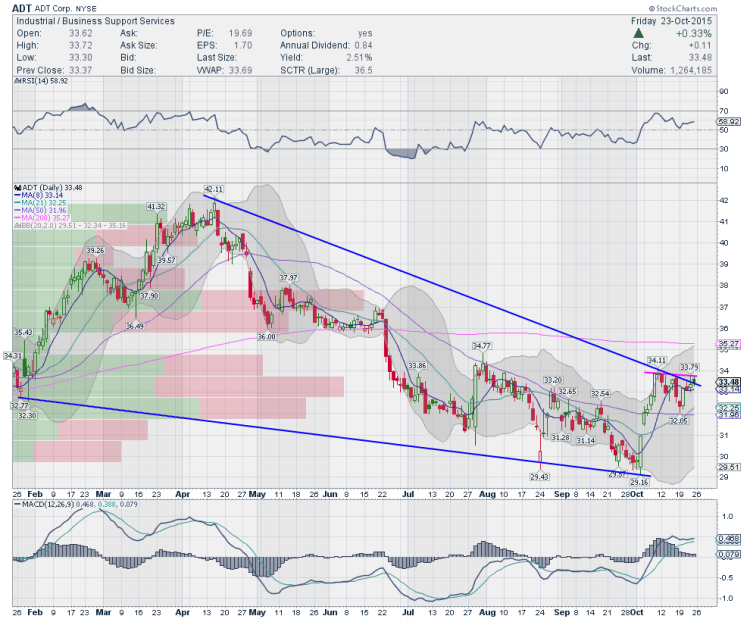This screenshot has height=619, width=750.
Task: Click the date 'Friday 23-Oct-2015'
Action: (x=671, y=21)
